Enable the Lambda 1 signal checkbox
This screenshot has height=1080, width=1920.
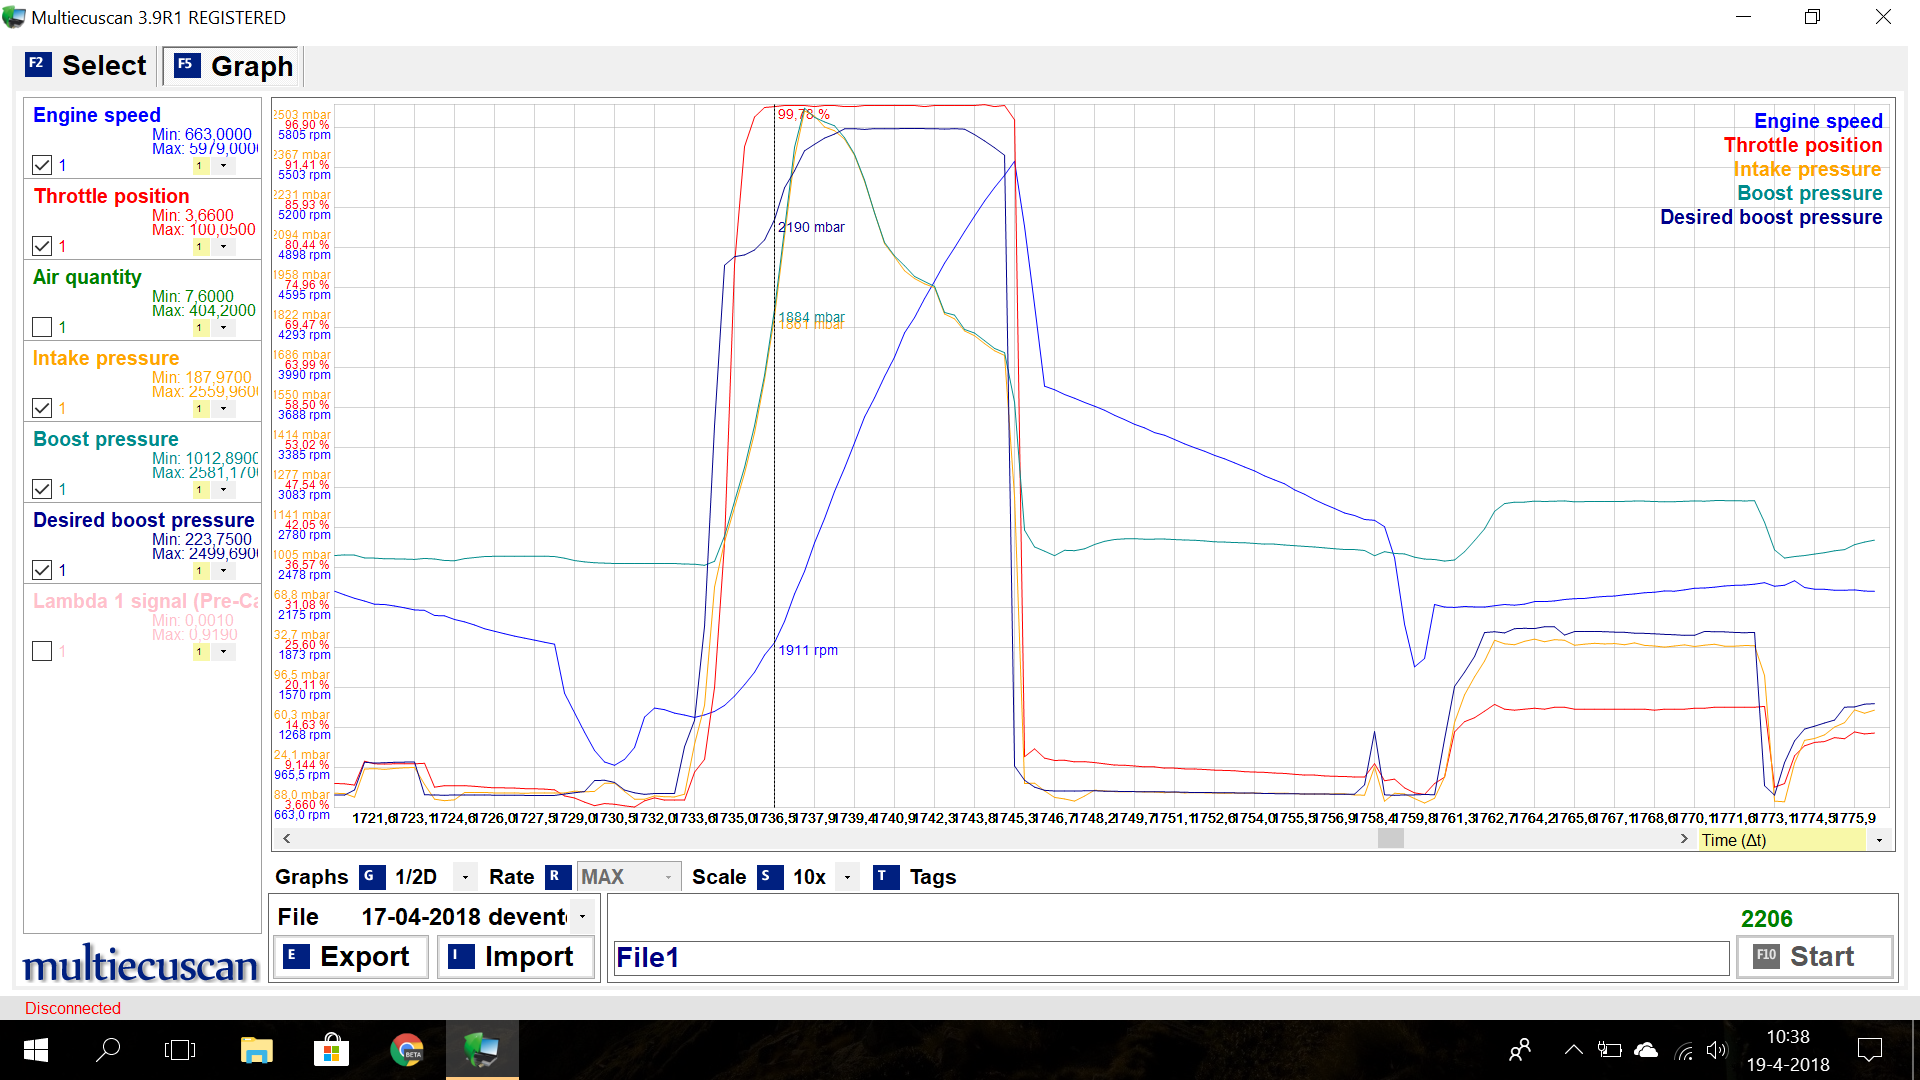(x=42, y=651)
